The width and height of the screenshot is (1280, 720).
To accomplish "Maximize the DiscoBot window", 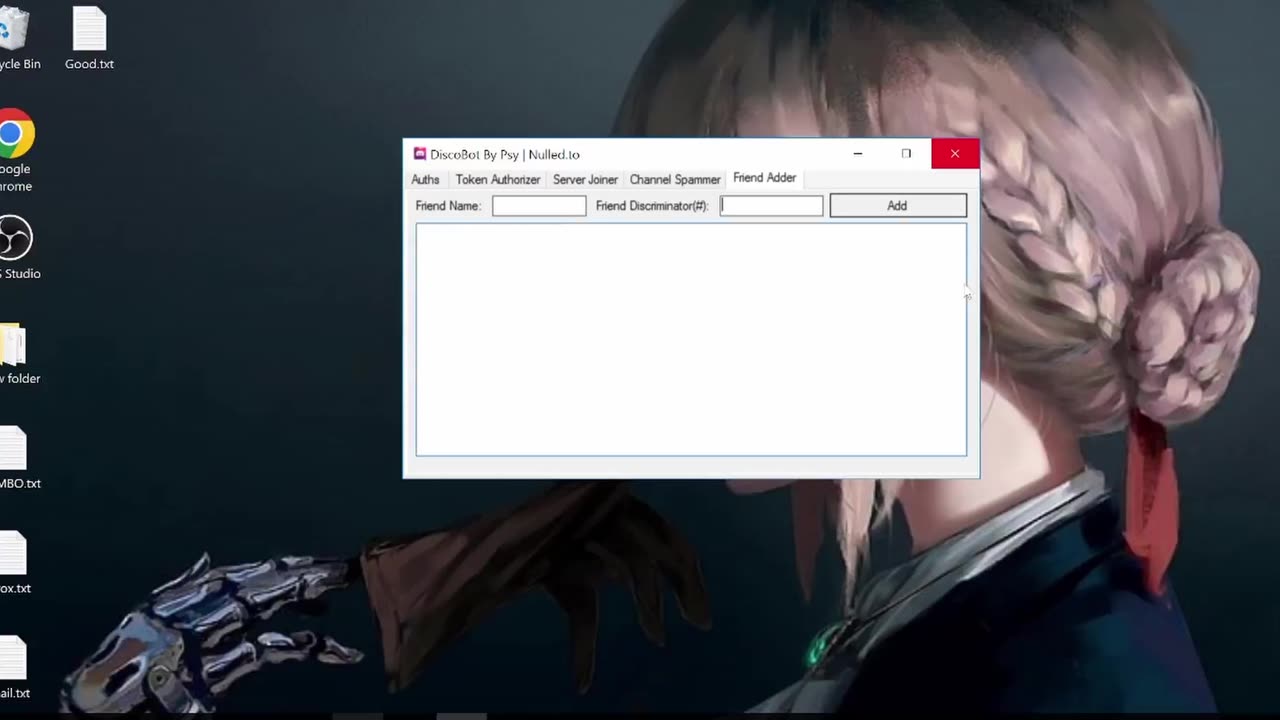I will point(906,154).
